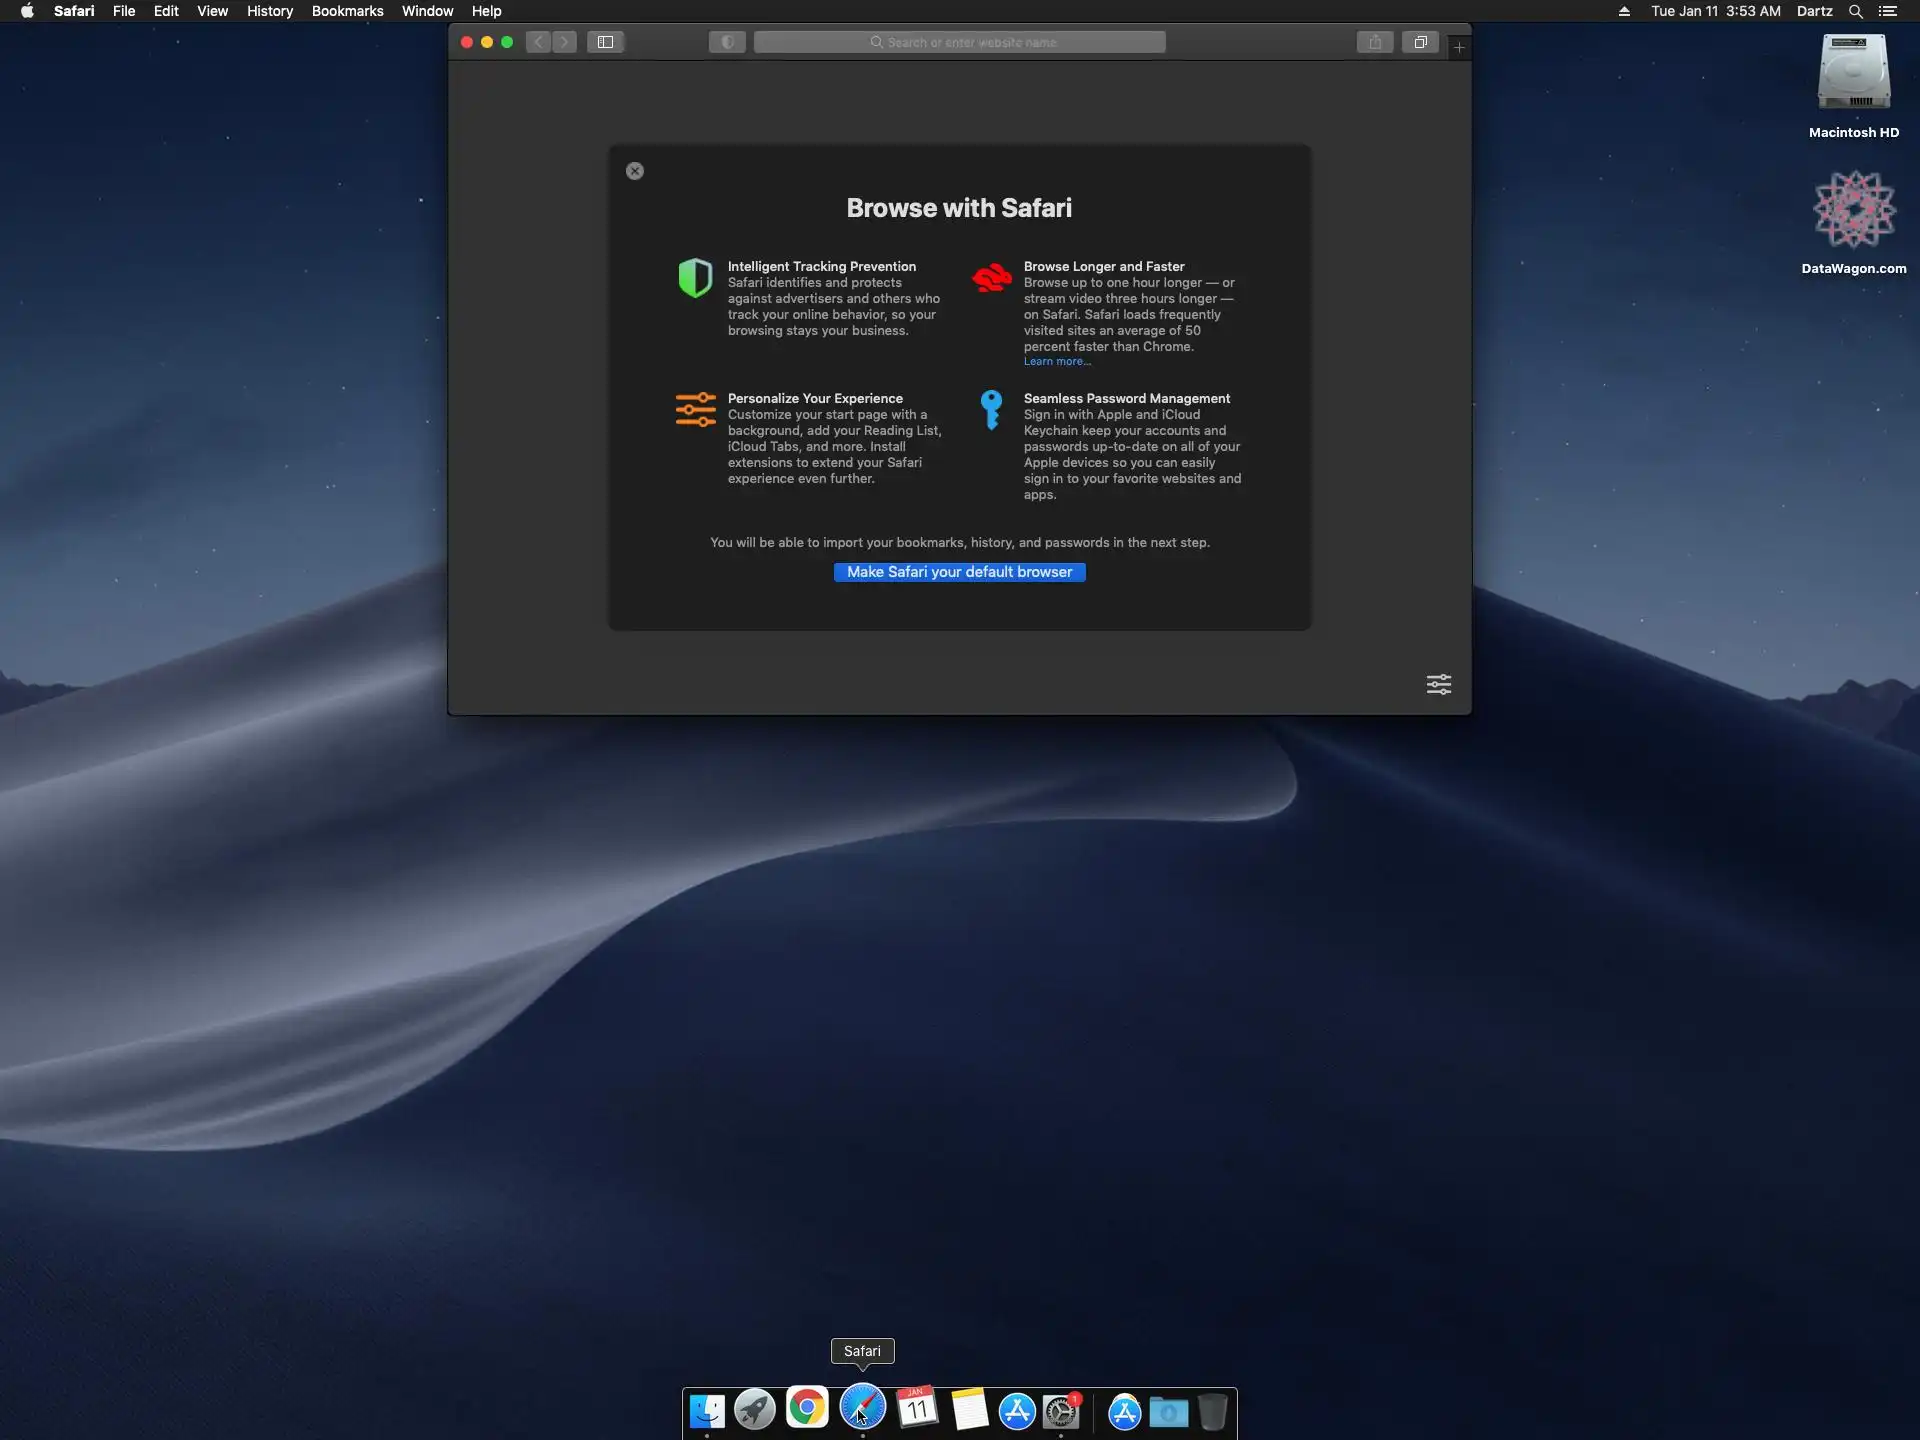Open Notification Center list icon
1920x1440 pixels.
[1887, 11]
